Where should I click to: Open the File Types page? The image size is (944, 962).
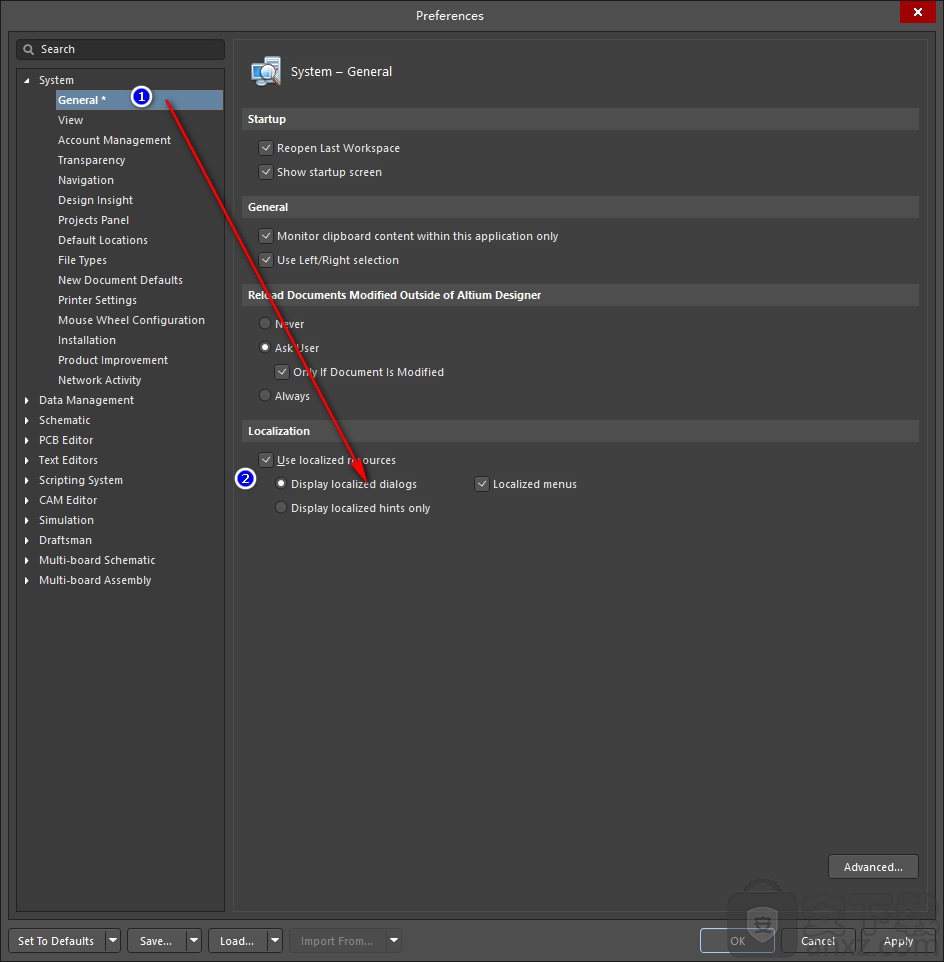(82, 260)
